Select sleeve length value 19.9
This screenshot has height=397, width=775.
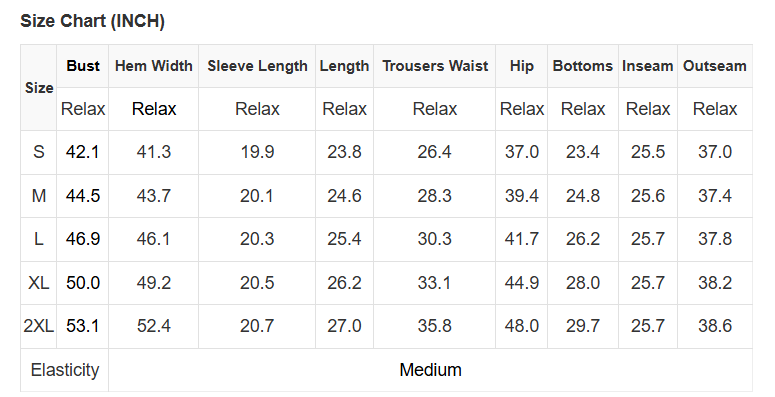[257, 152]
